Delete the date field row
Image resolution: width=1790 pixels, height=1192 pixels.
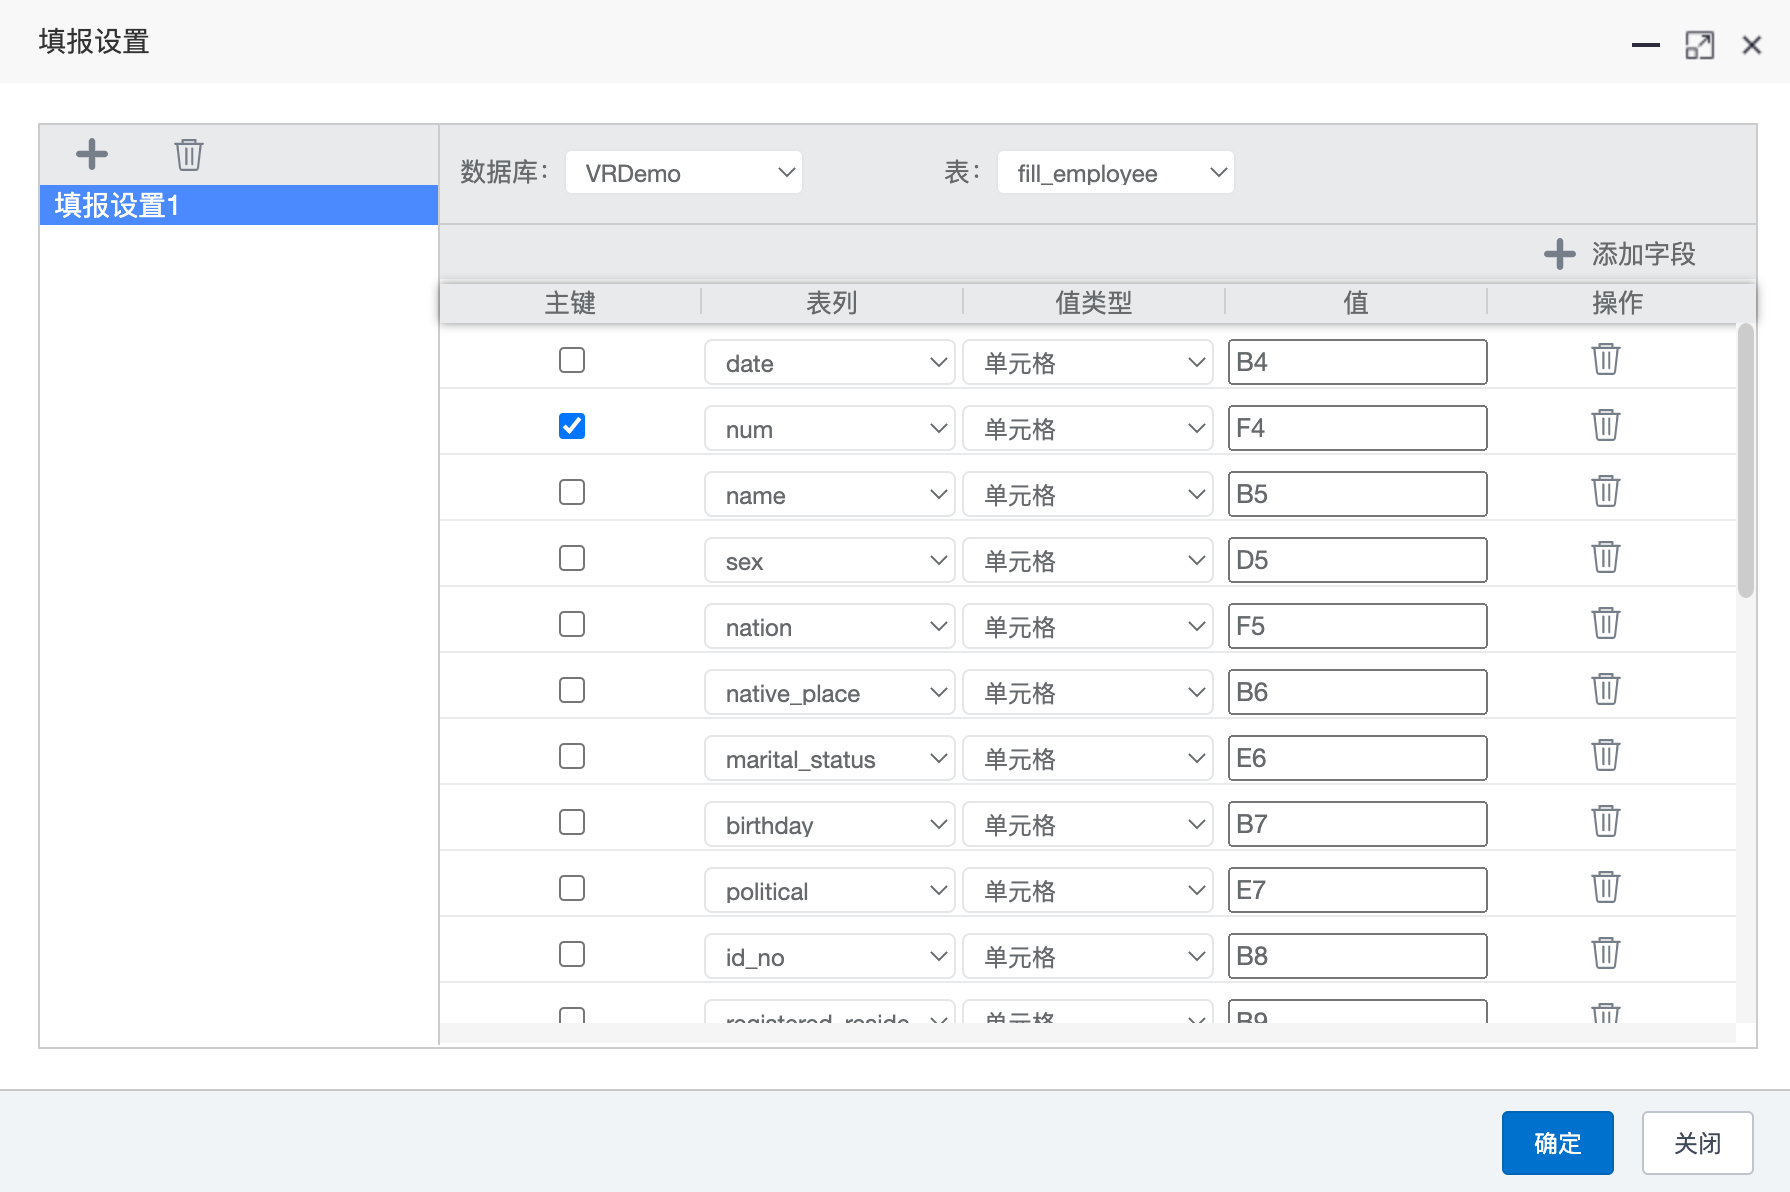(x=1606, y=359)
